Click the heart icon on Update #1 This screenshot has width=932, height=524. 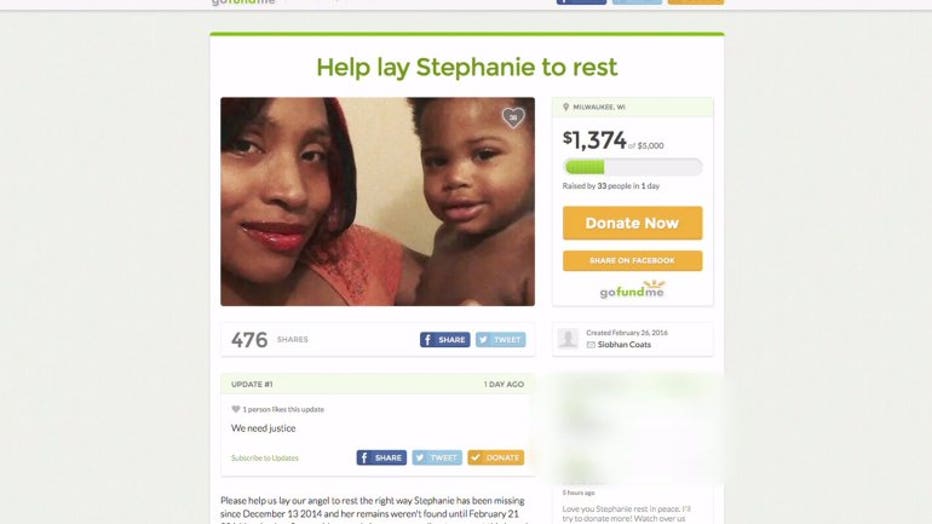pos(235,409)
